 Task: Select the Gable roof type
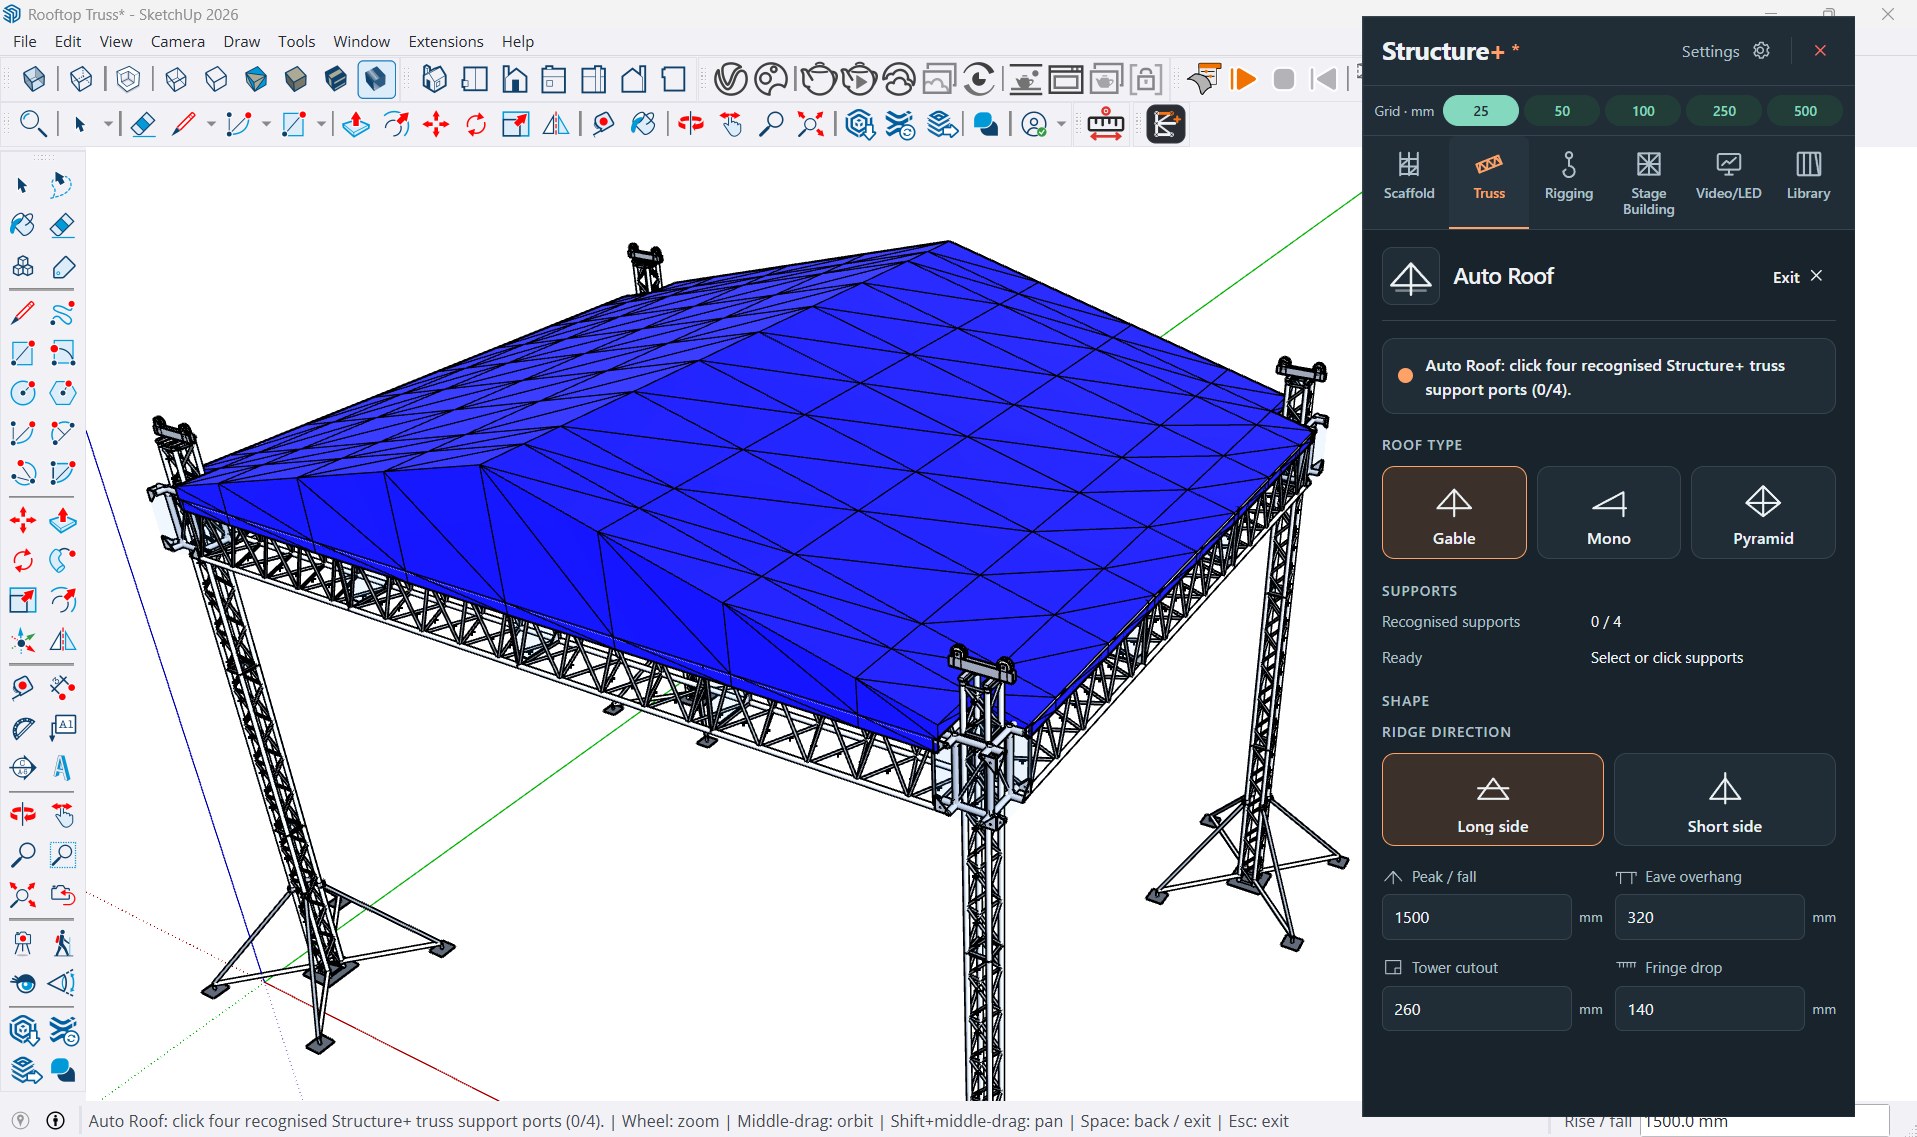pos(1454,512)
